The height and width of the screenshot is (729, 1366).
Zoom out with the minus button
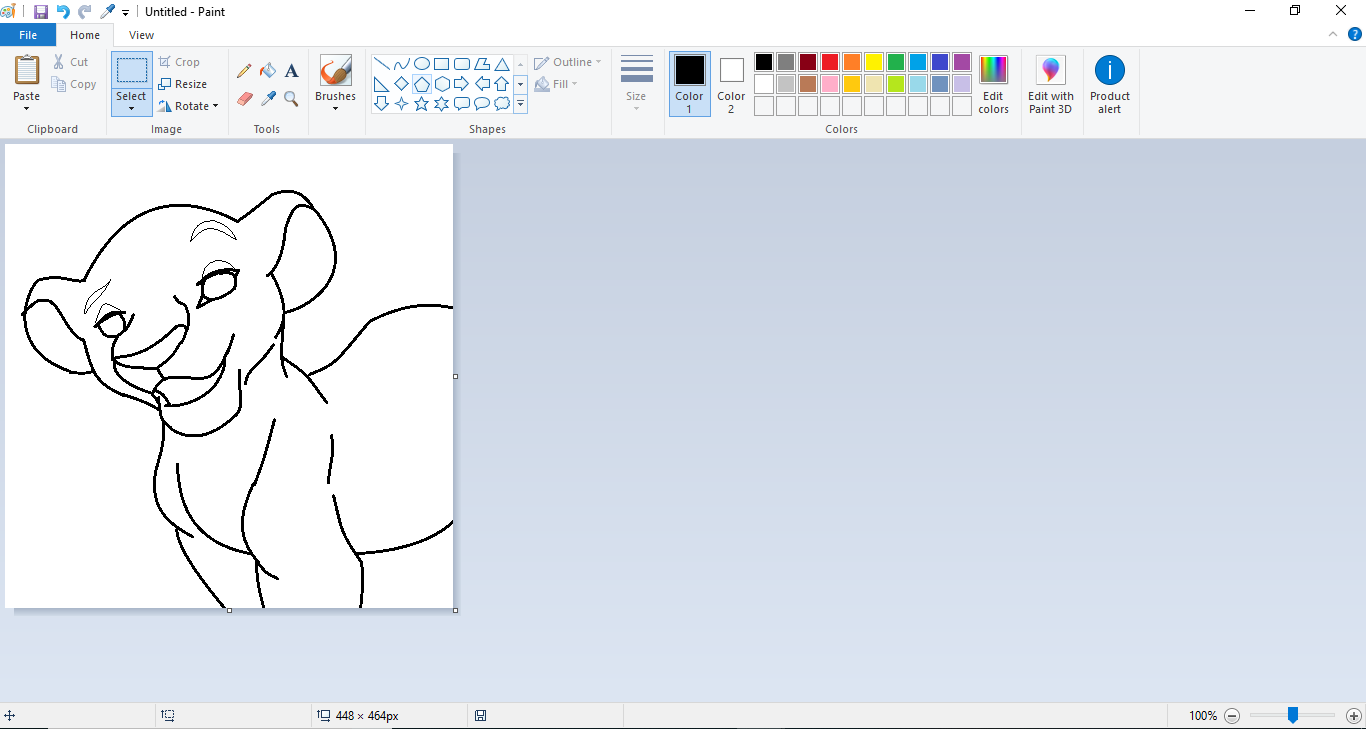1232,716
